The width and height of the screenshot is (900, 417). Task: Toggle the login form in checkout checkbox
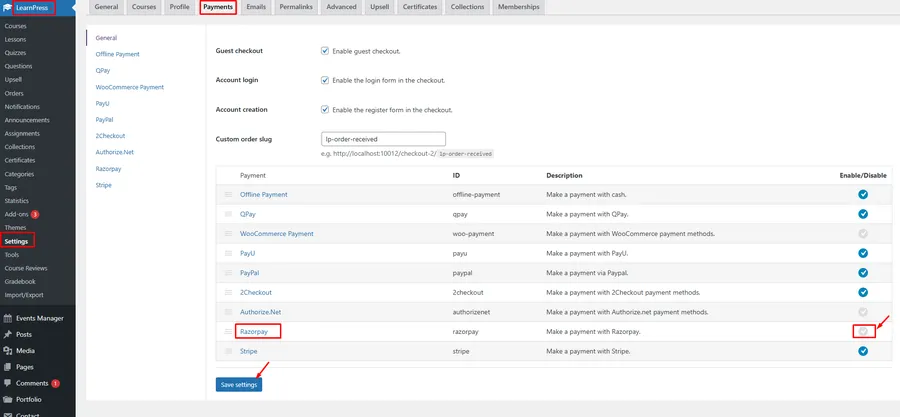click(x=325, y=80)
